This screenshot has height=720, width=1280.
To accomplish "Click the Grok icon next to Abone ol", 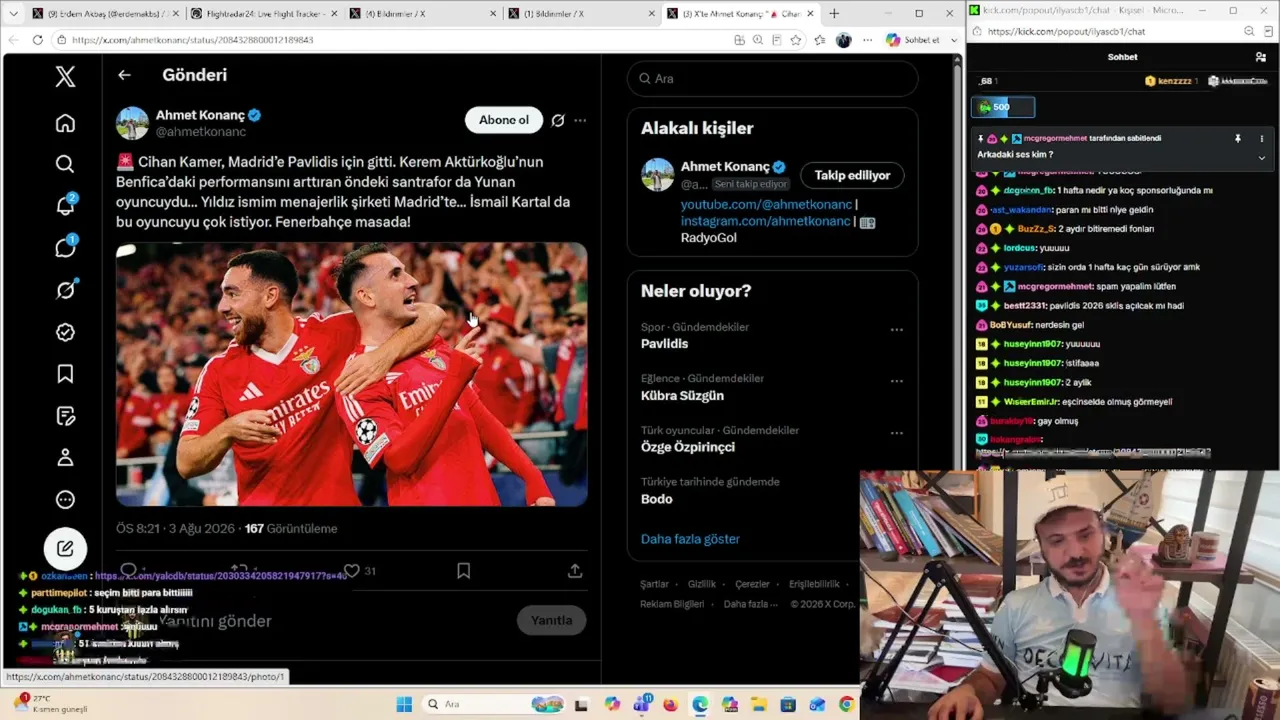I will click(558, 120).
